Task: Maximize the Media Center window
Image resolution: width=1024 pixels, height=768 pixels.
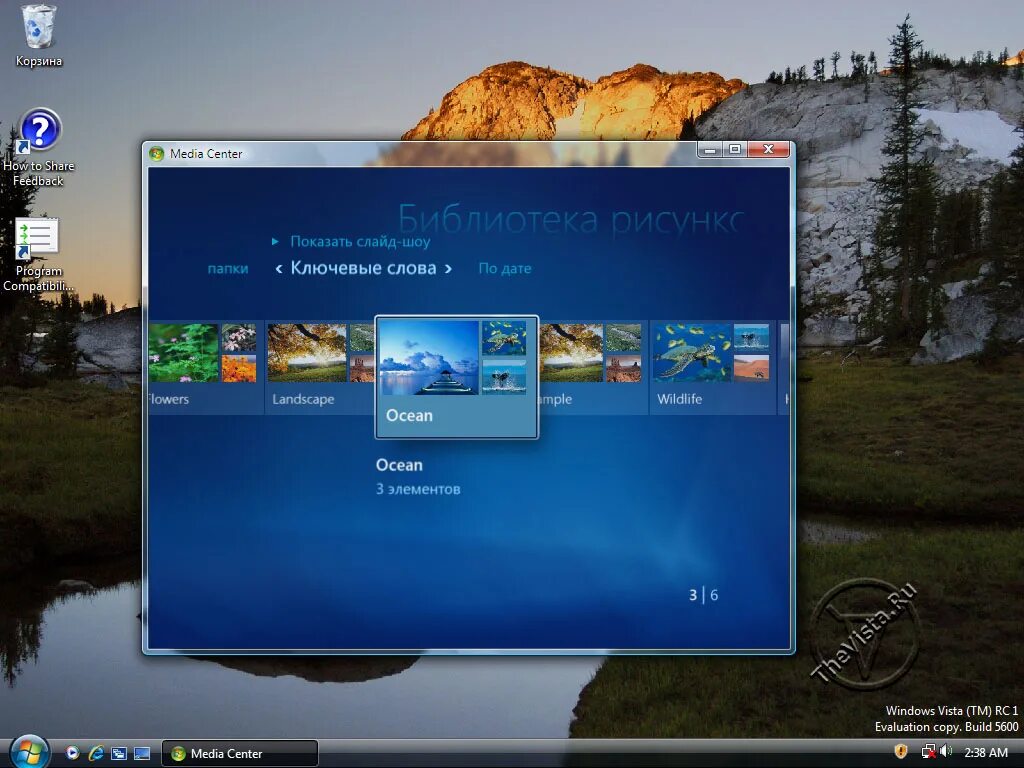Action: click(x=735, y=150)
